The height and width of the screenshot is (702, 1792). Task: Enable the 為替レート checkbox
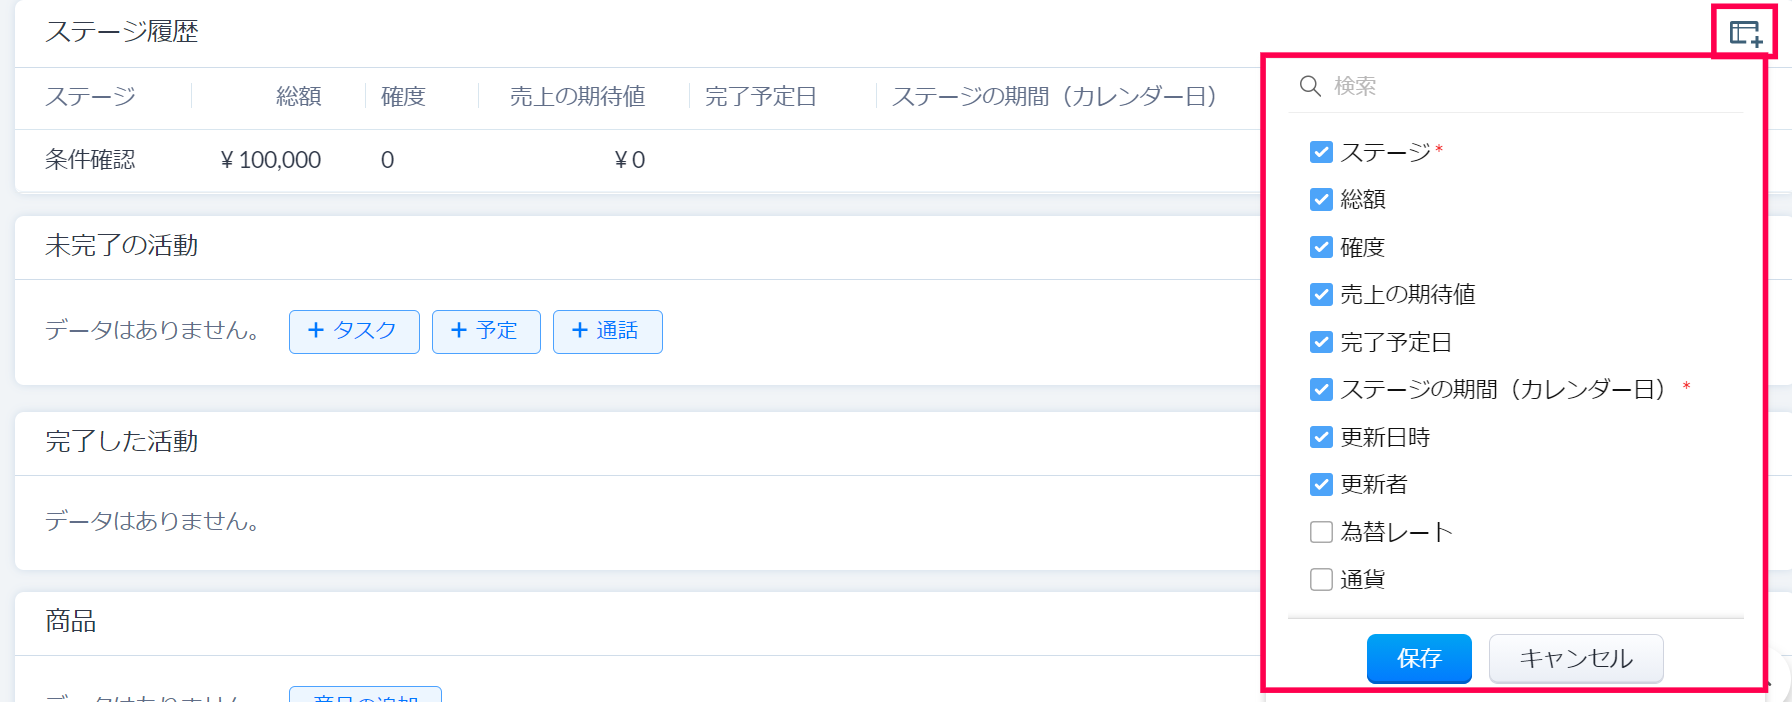(x=1321, y=532)
